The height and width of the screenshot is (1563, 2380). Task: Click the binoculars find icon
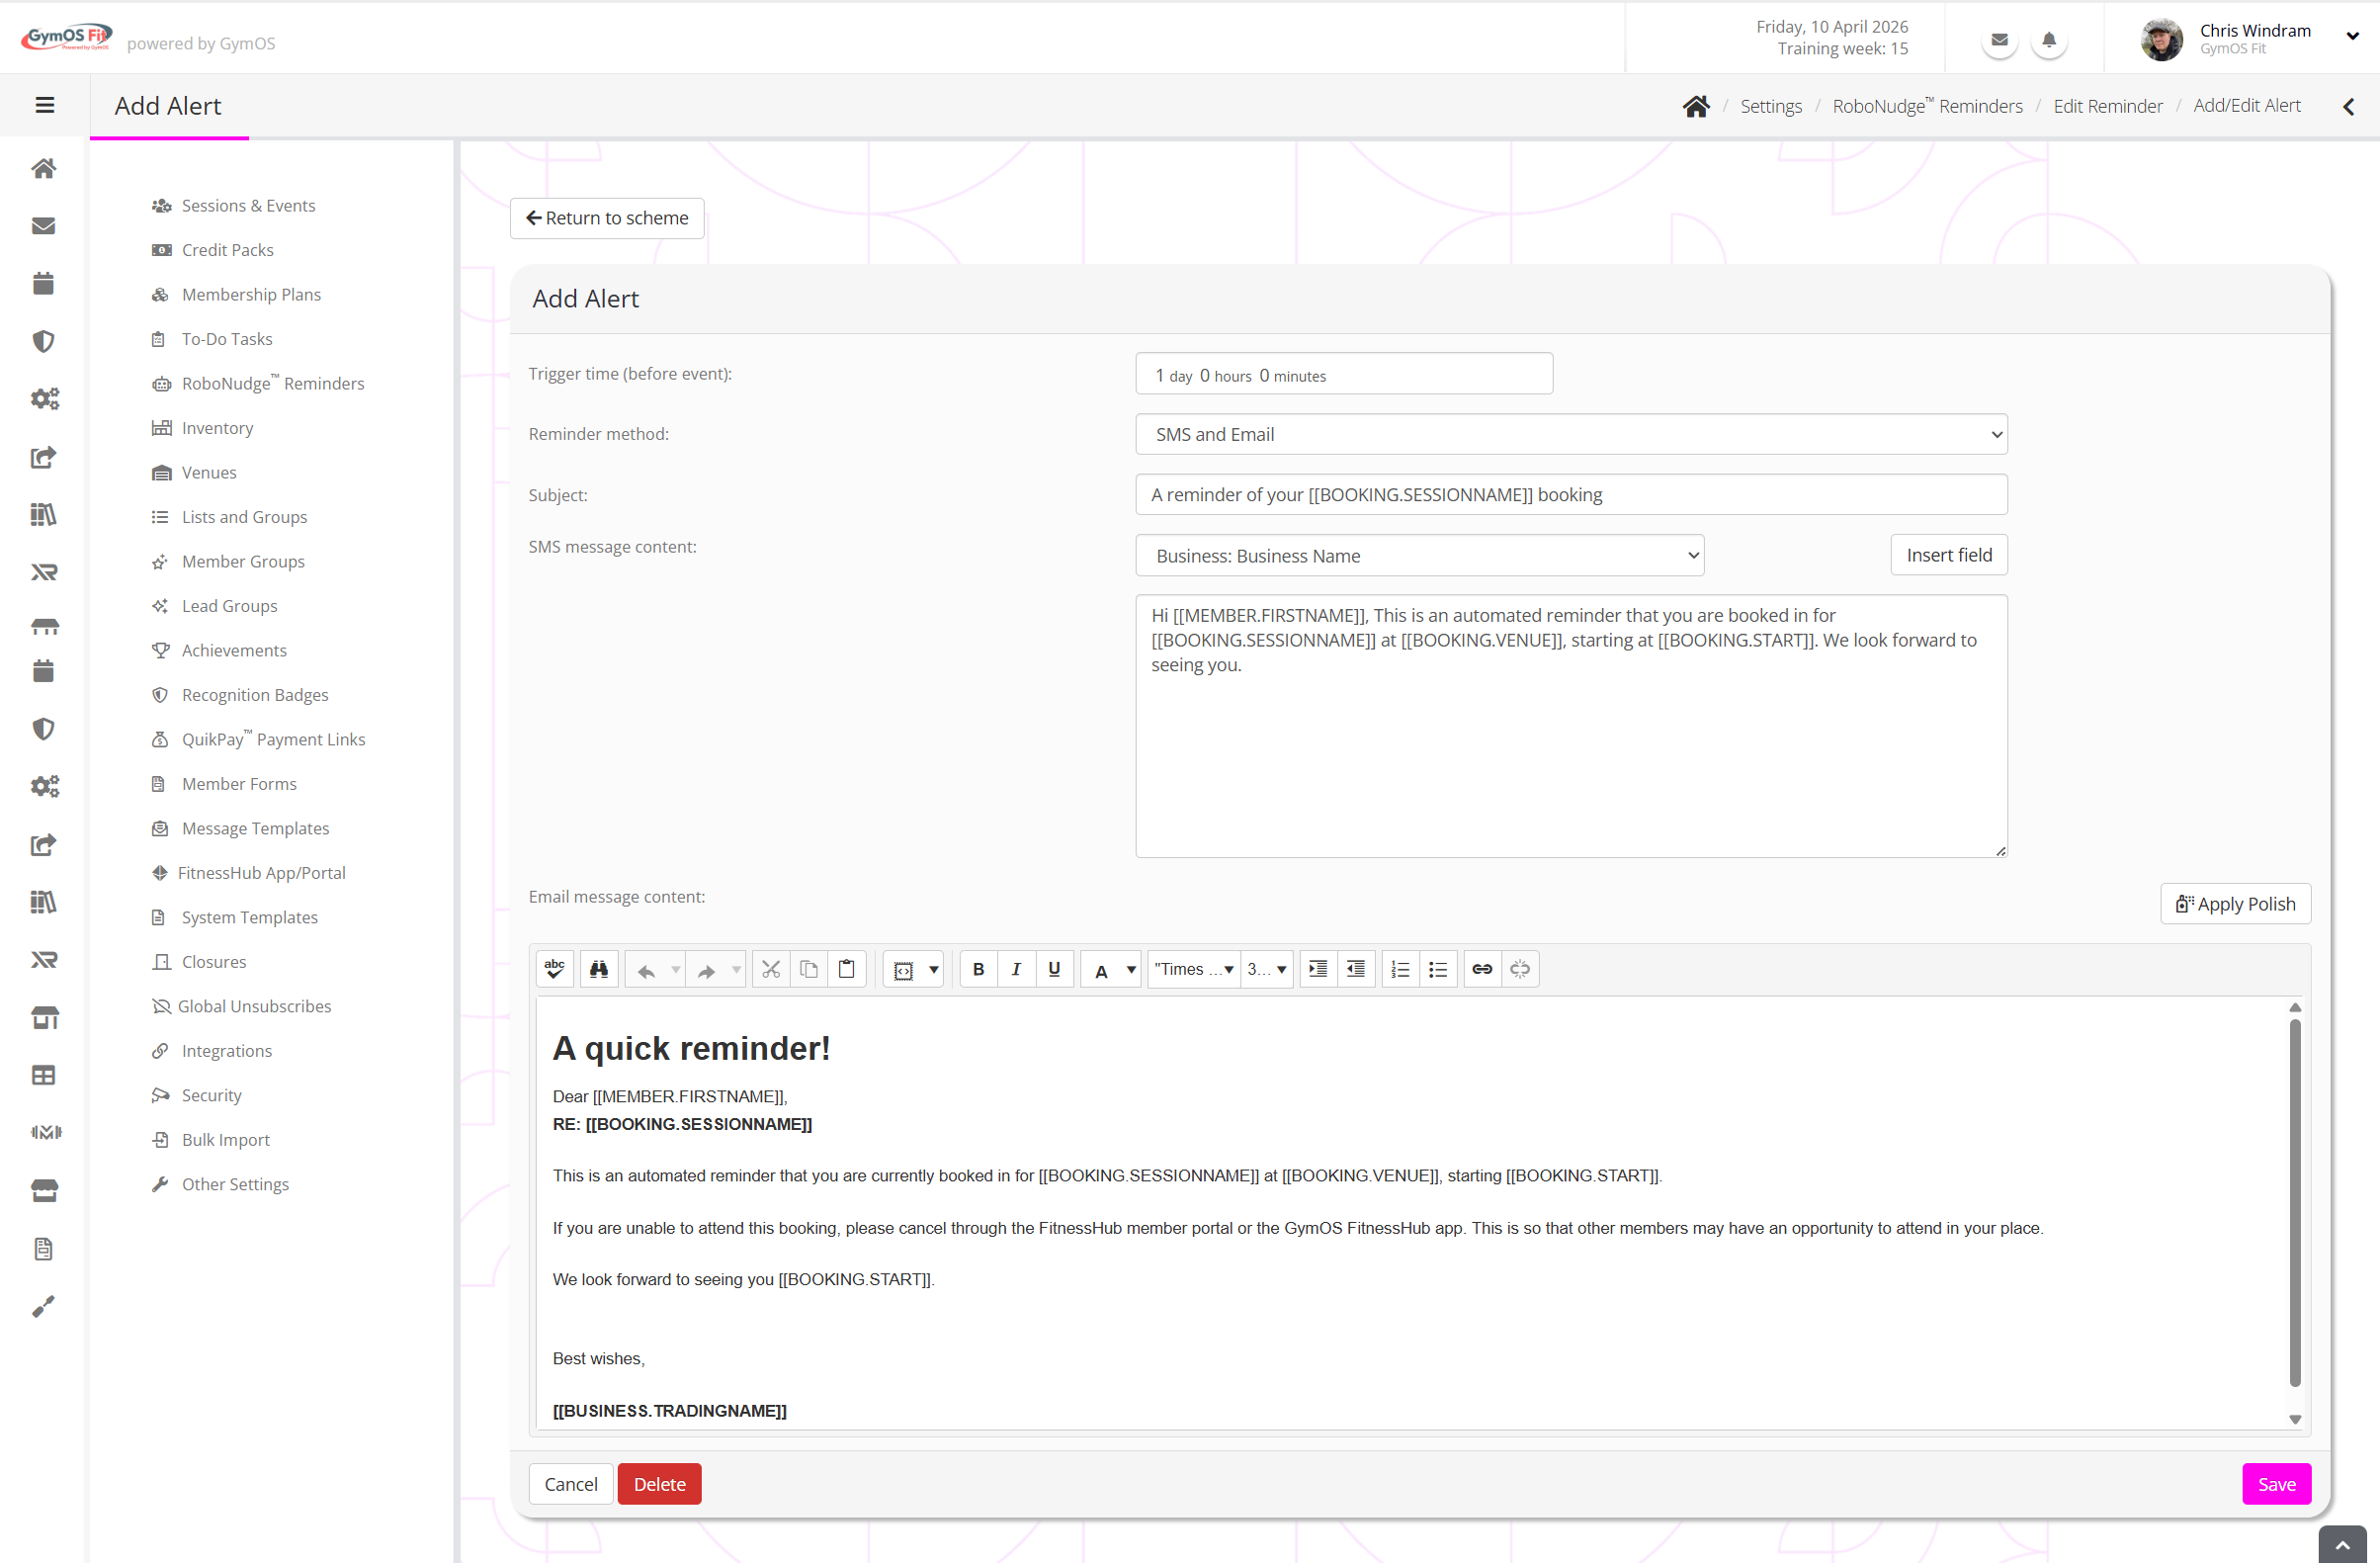[x=599, y=969]
